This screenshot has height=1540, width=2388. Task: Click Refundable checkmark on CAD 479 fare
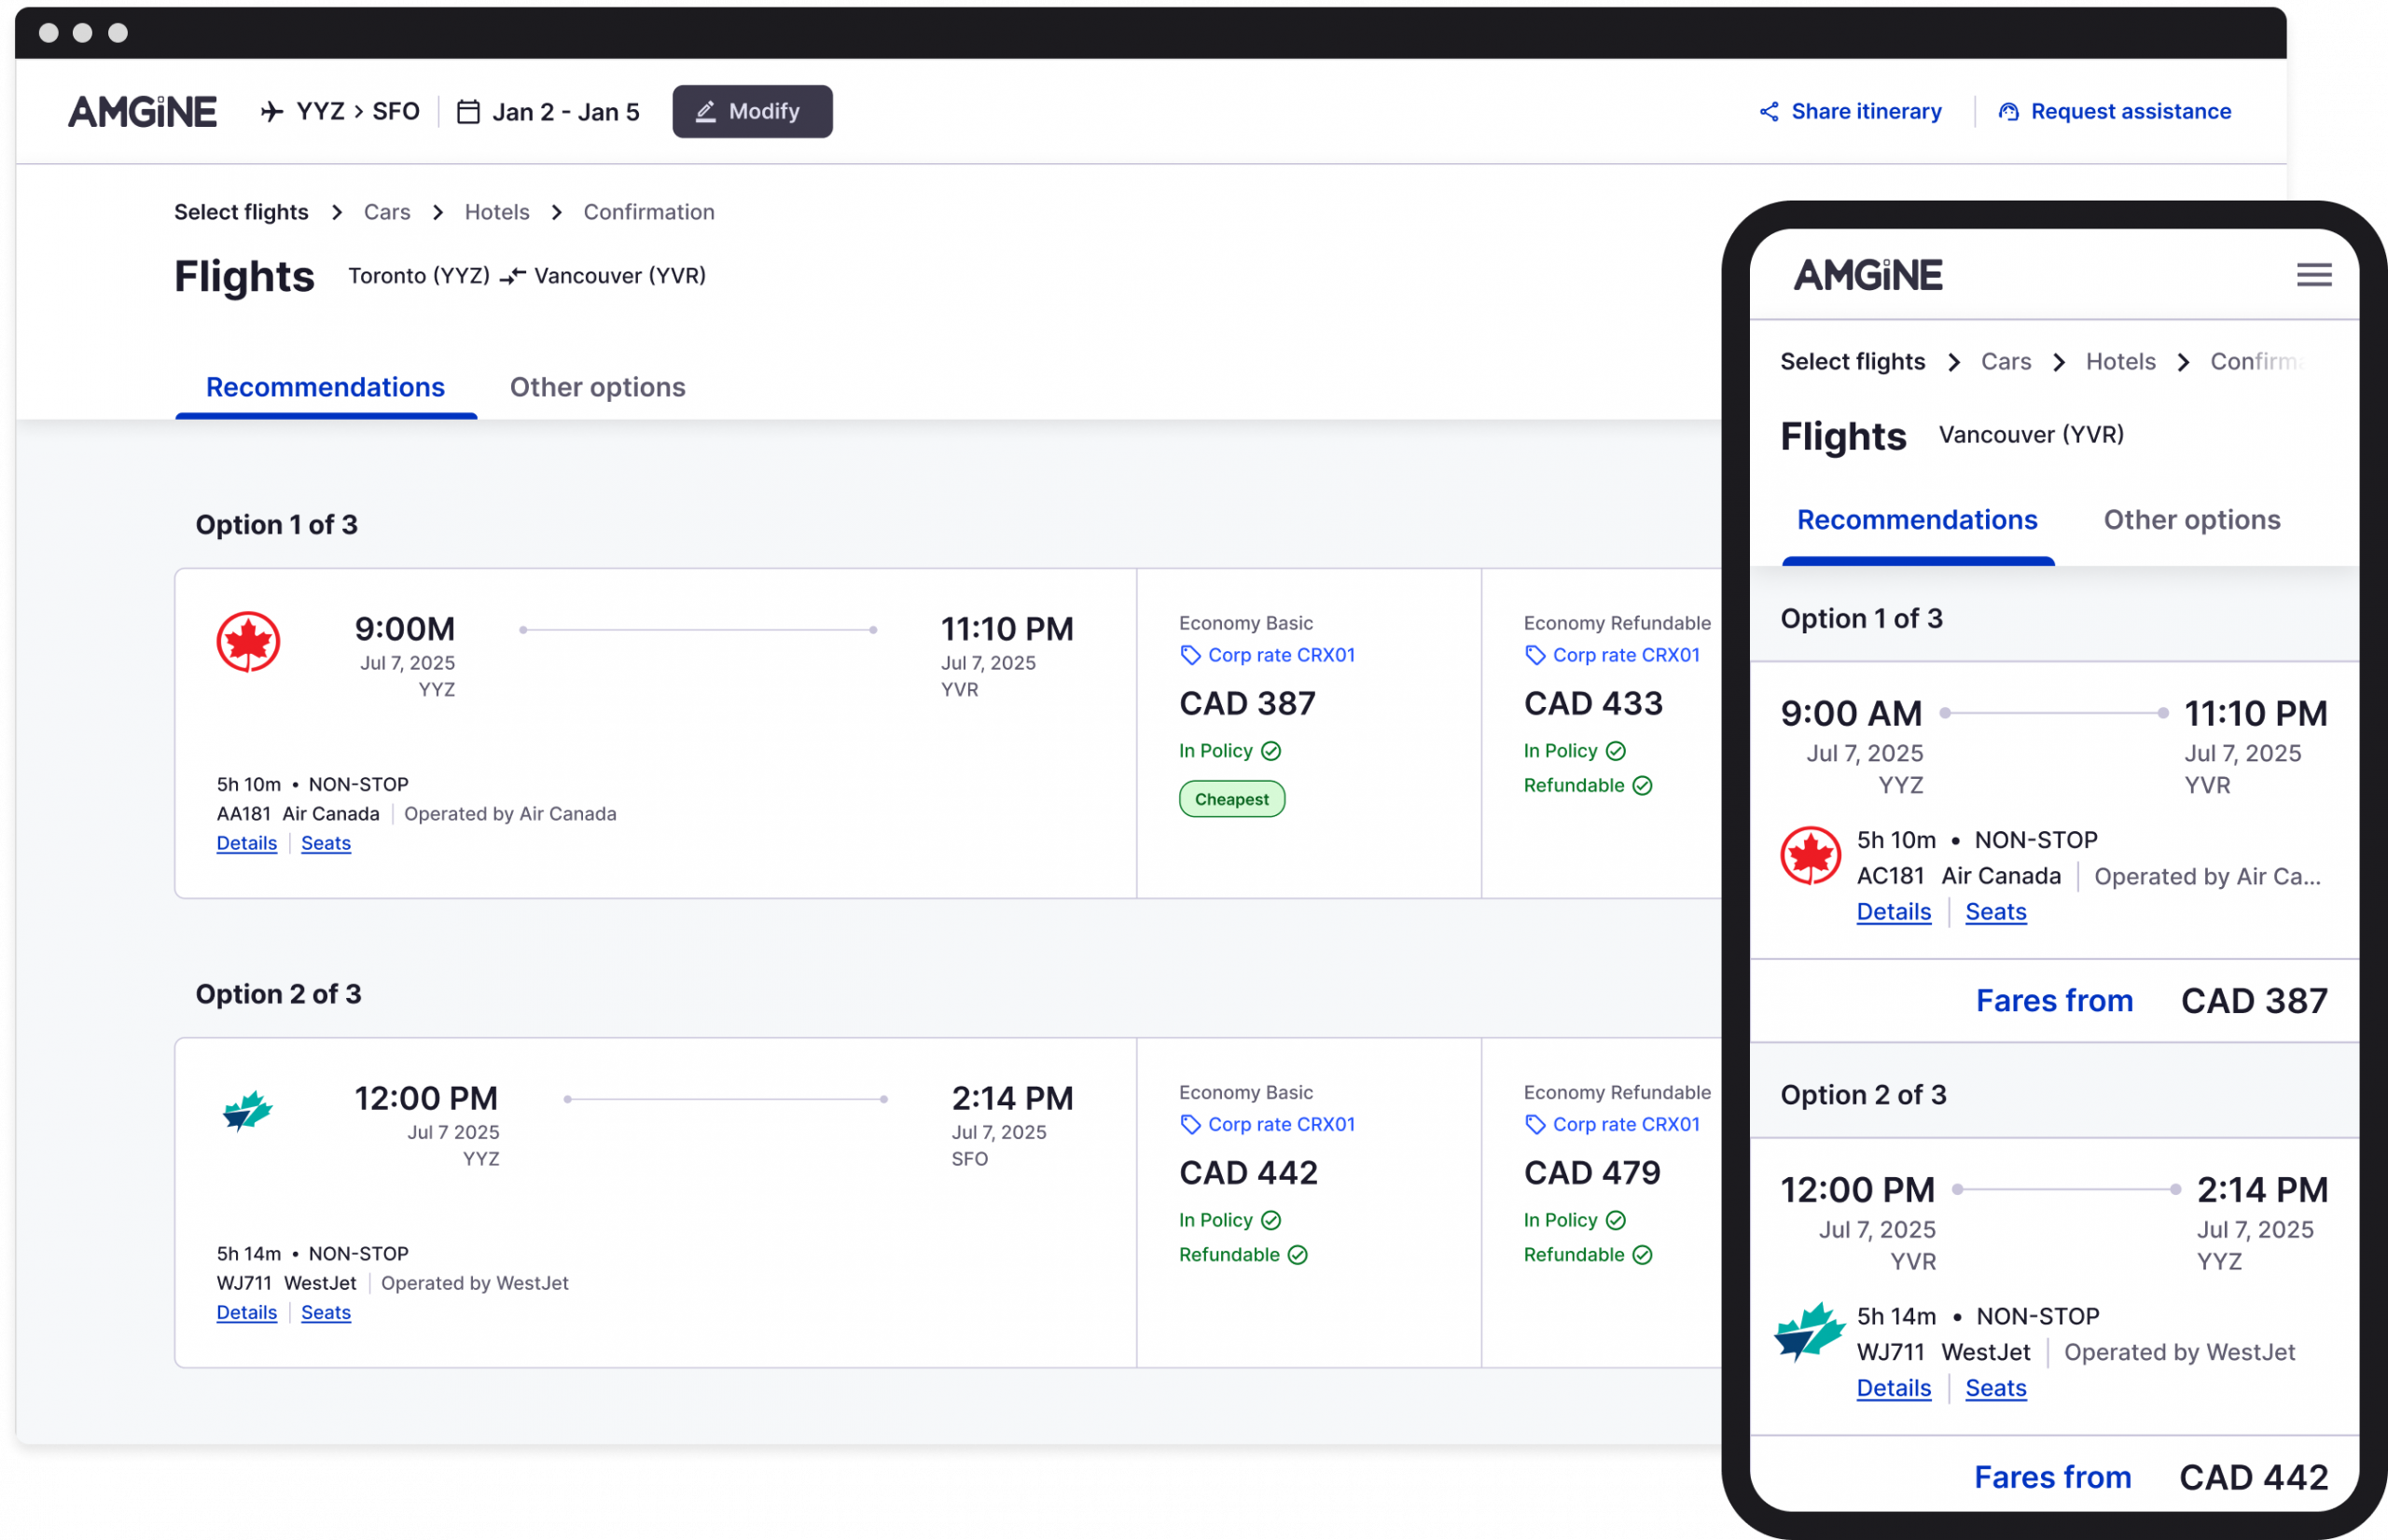(1642, 1254)
